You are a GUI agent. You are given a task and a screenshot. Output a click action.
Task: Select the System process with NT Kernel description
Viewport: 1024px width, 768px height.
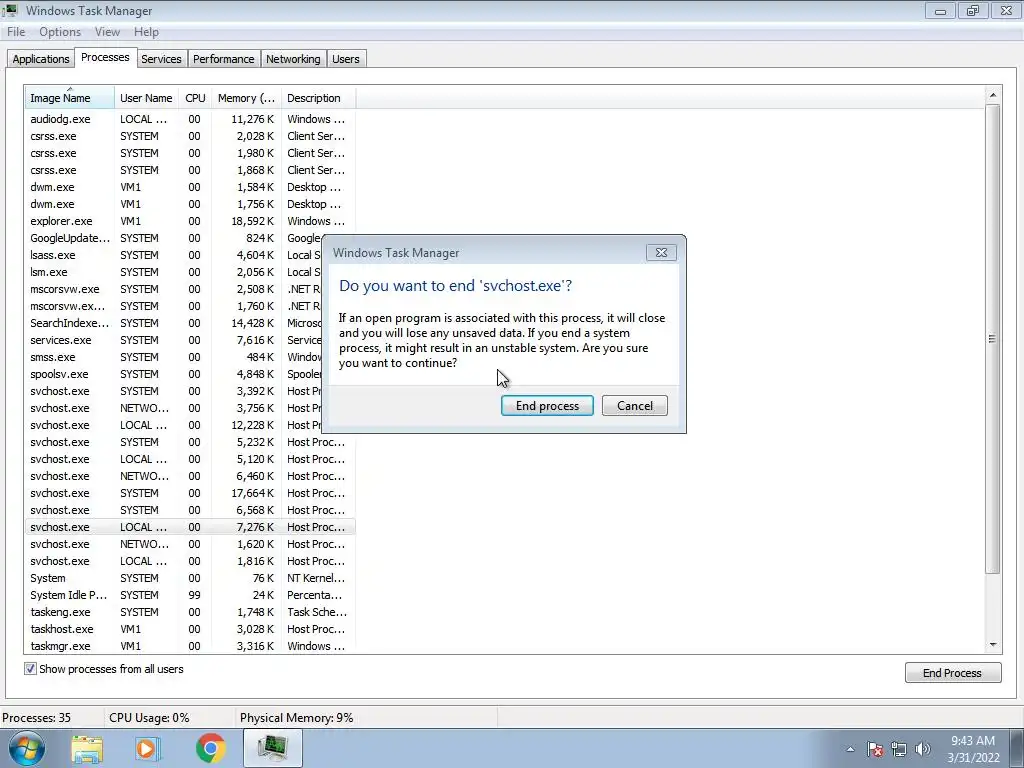tap(190, 578)
